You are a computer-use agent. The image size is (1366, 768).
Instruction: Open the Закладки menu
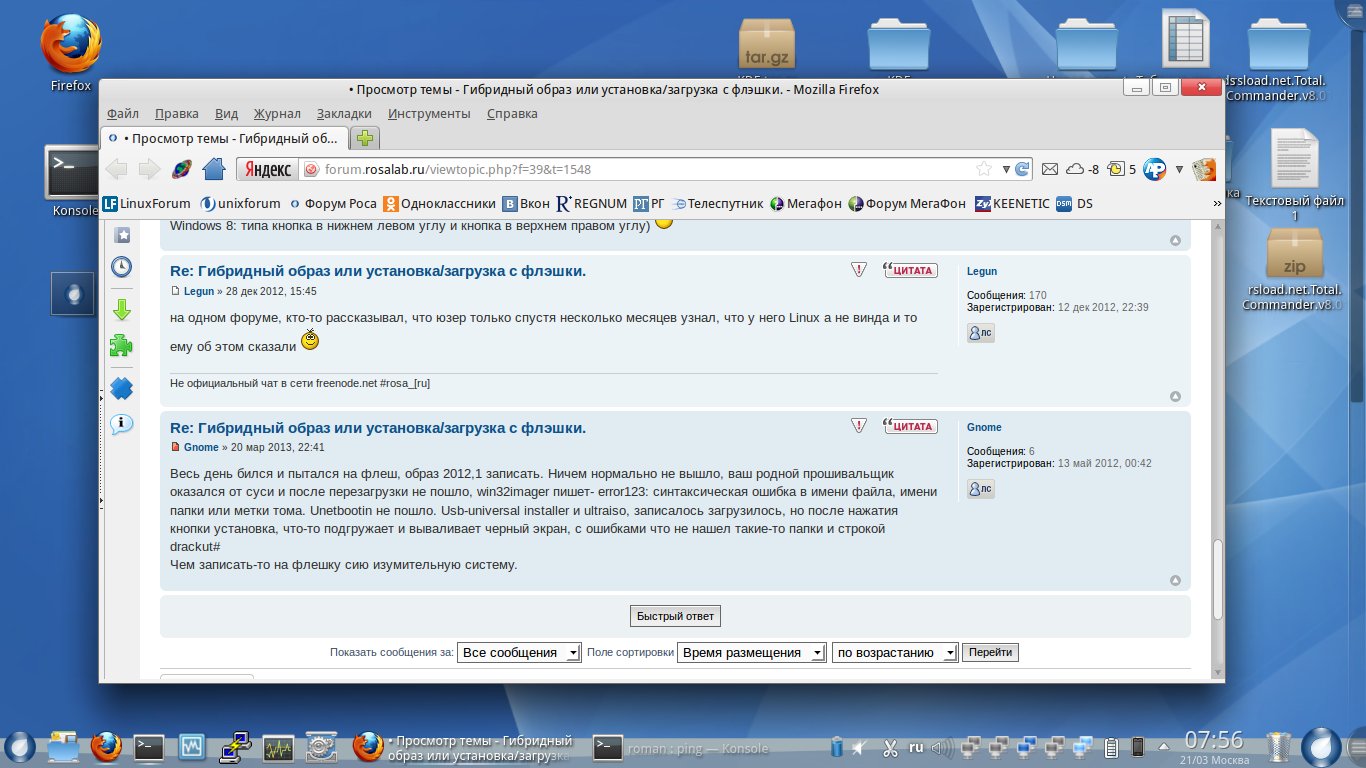click(344, 113)
